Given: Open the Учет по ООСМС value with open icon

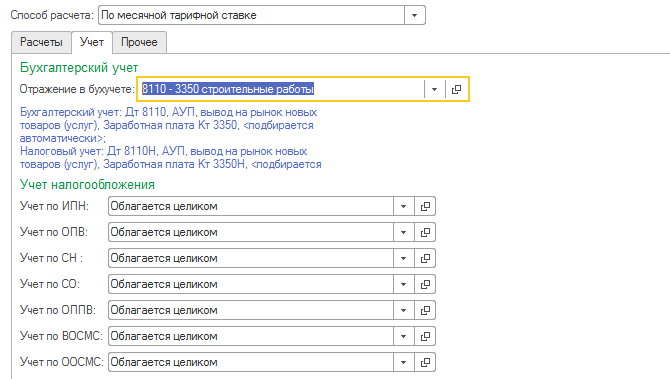Looking at the screenshot, I should [x=425, y=362].
